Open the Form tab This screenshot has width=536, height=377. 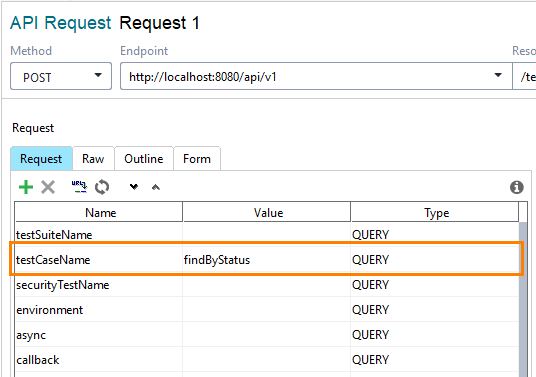click(x=197, y=159)
